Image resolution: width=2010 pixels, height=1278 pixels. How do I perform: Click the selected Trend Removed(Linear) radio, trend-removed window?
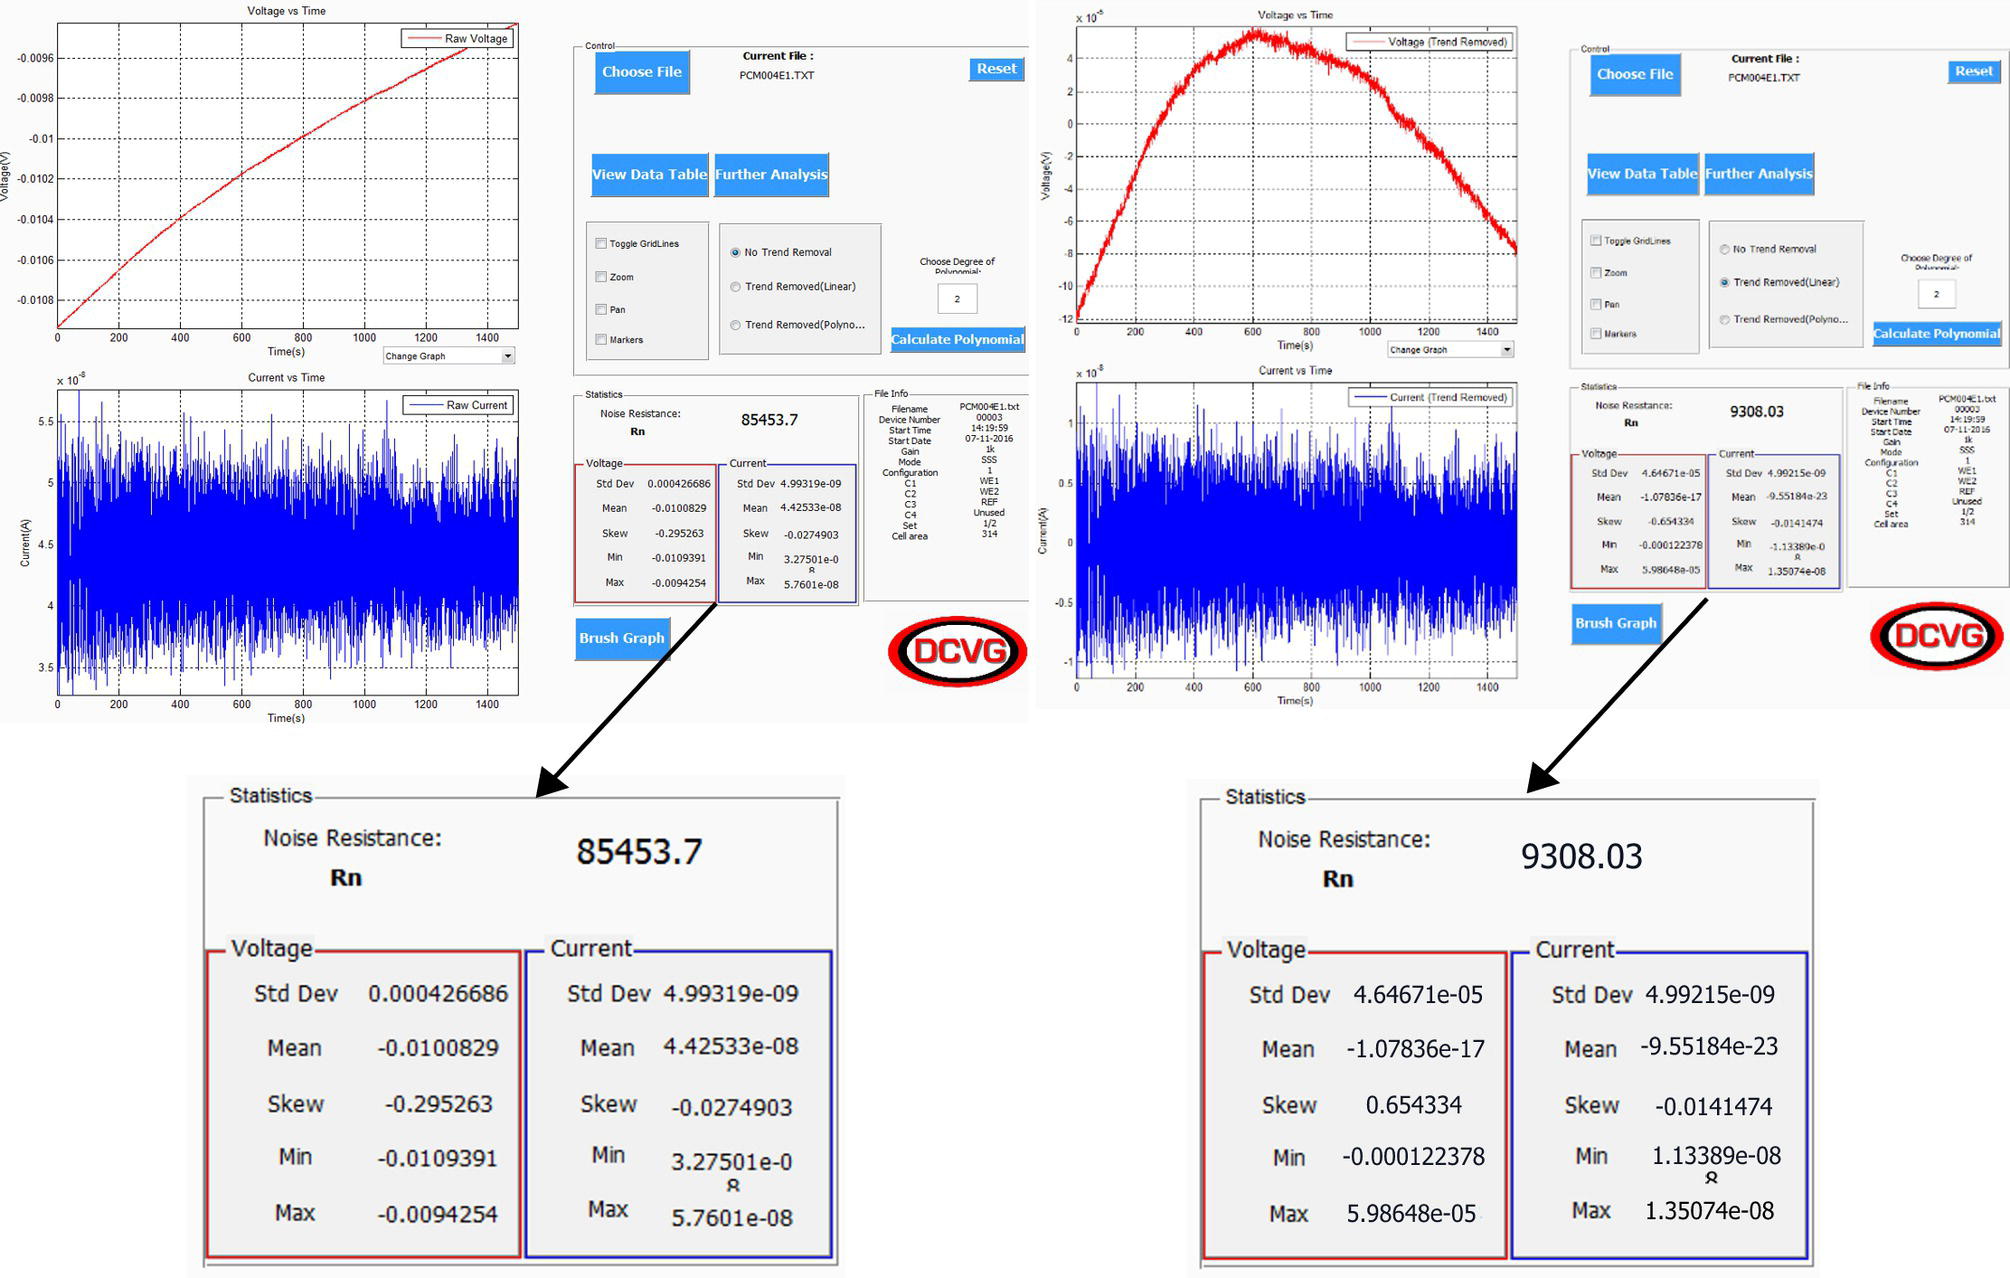click(1724, 282)
